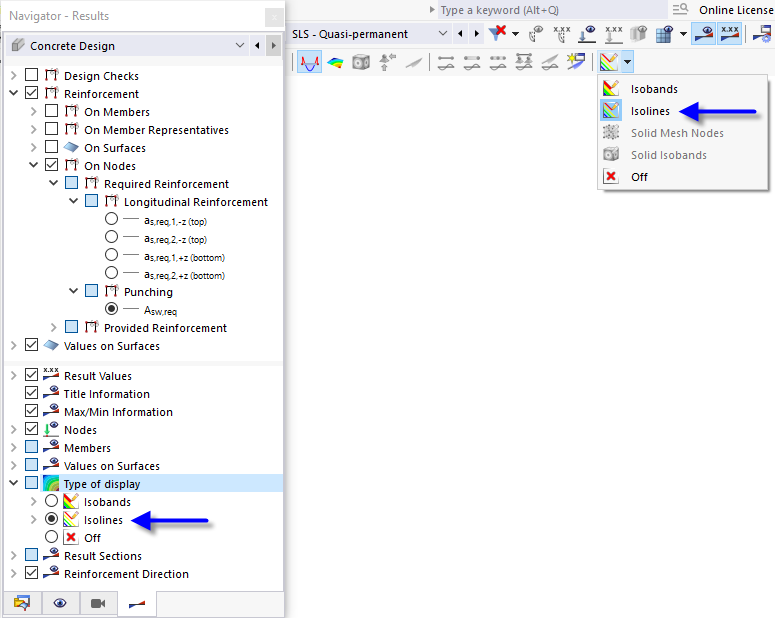Select as,req,1,-z (top) radio button
The width and height of the screenshot is (775, 618).
point(112,219)
